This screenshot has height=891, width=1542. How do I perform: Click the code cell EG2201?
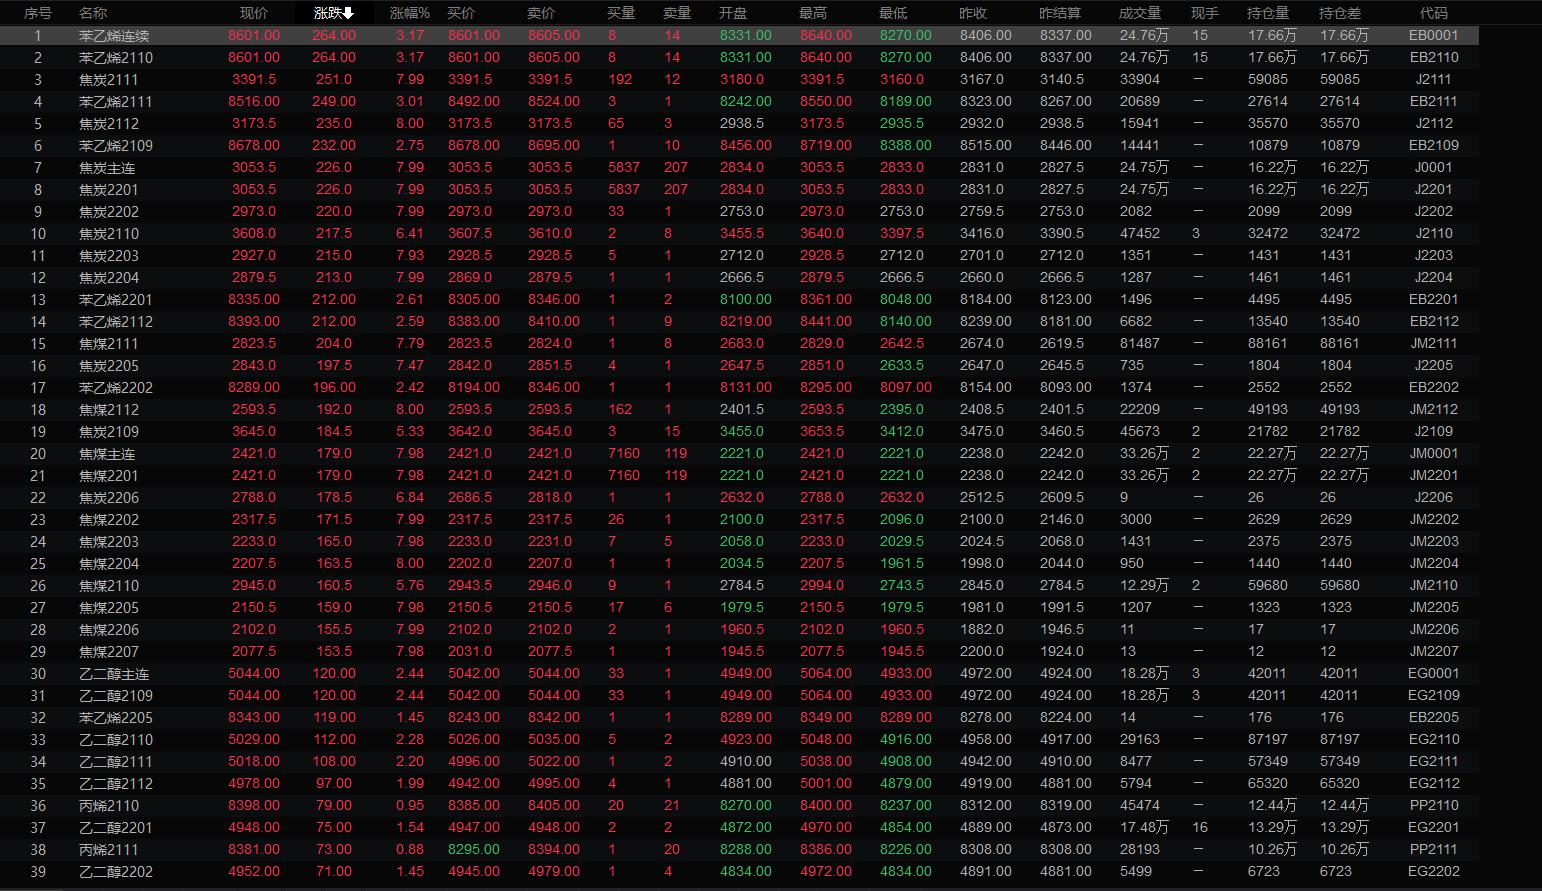pos(1434,827)
